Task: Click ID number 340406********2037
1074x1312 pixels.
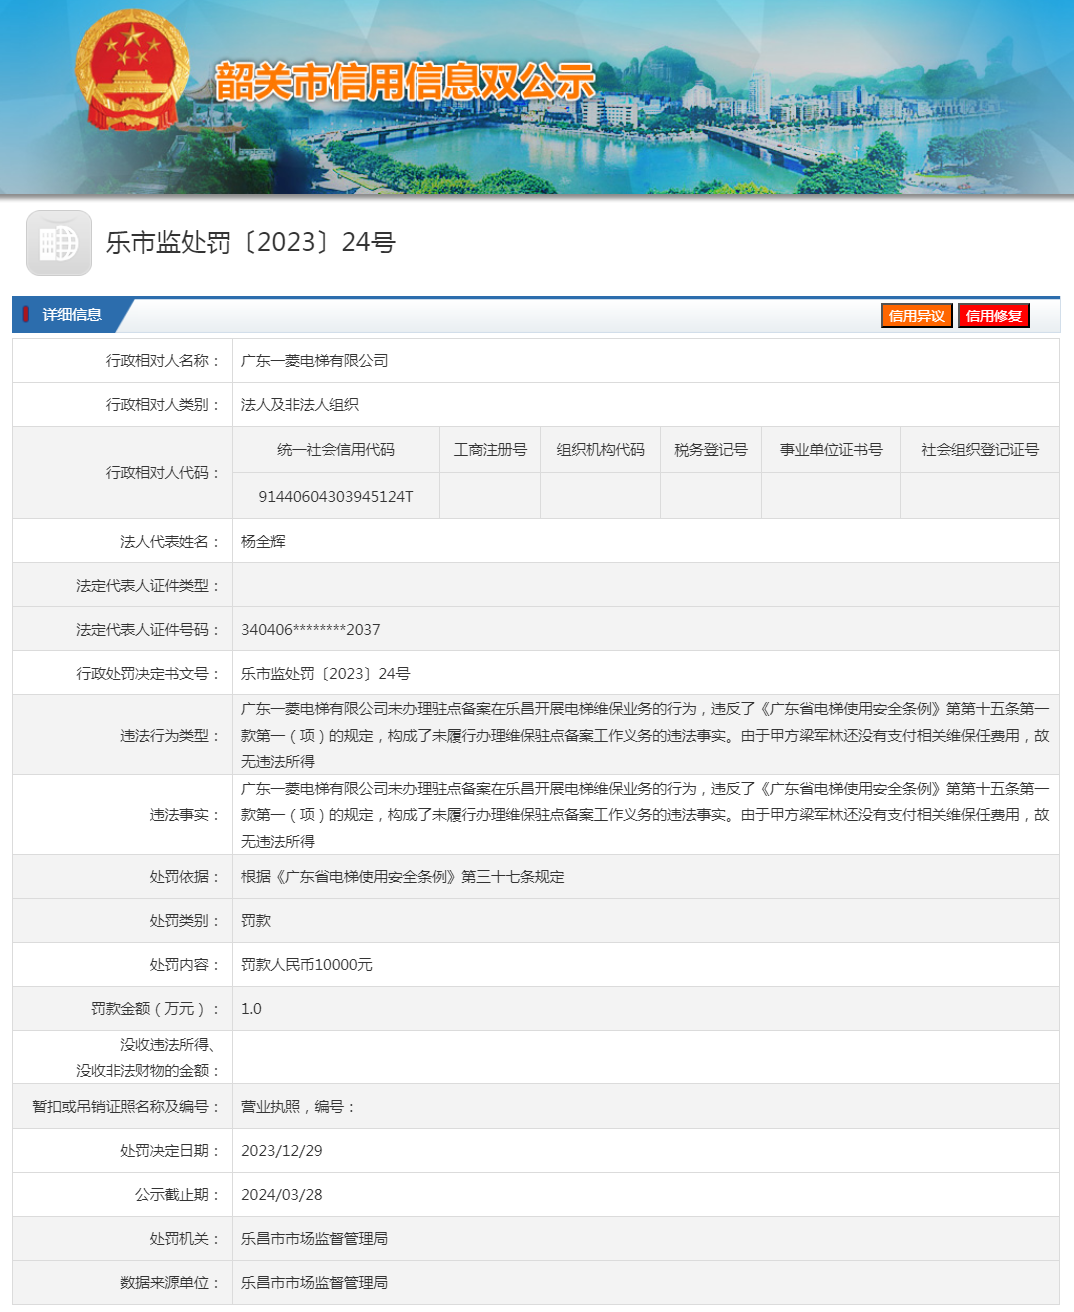Action: click(x=311, y=630)
